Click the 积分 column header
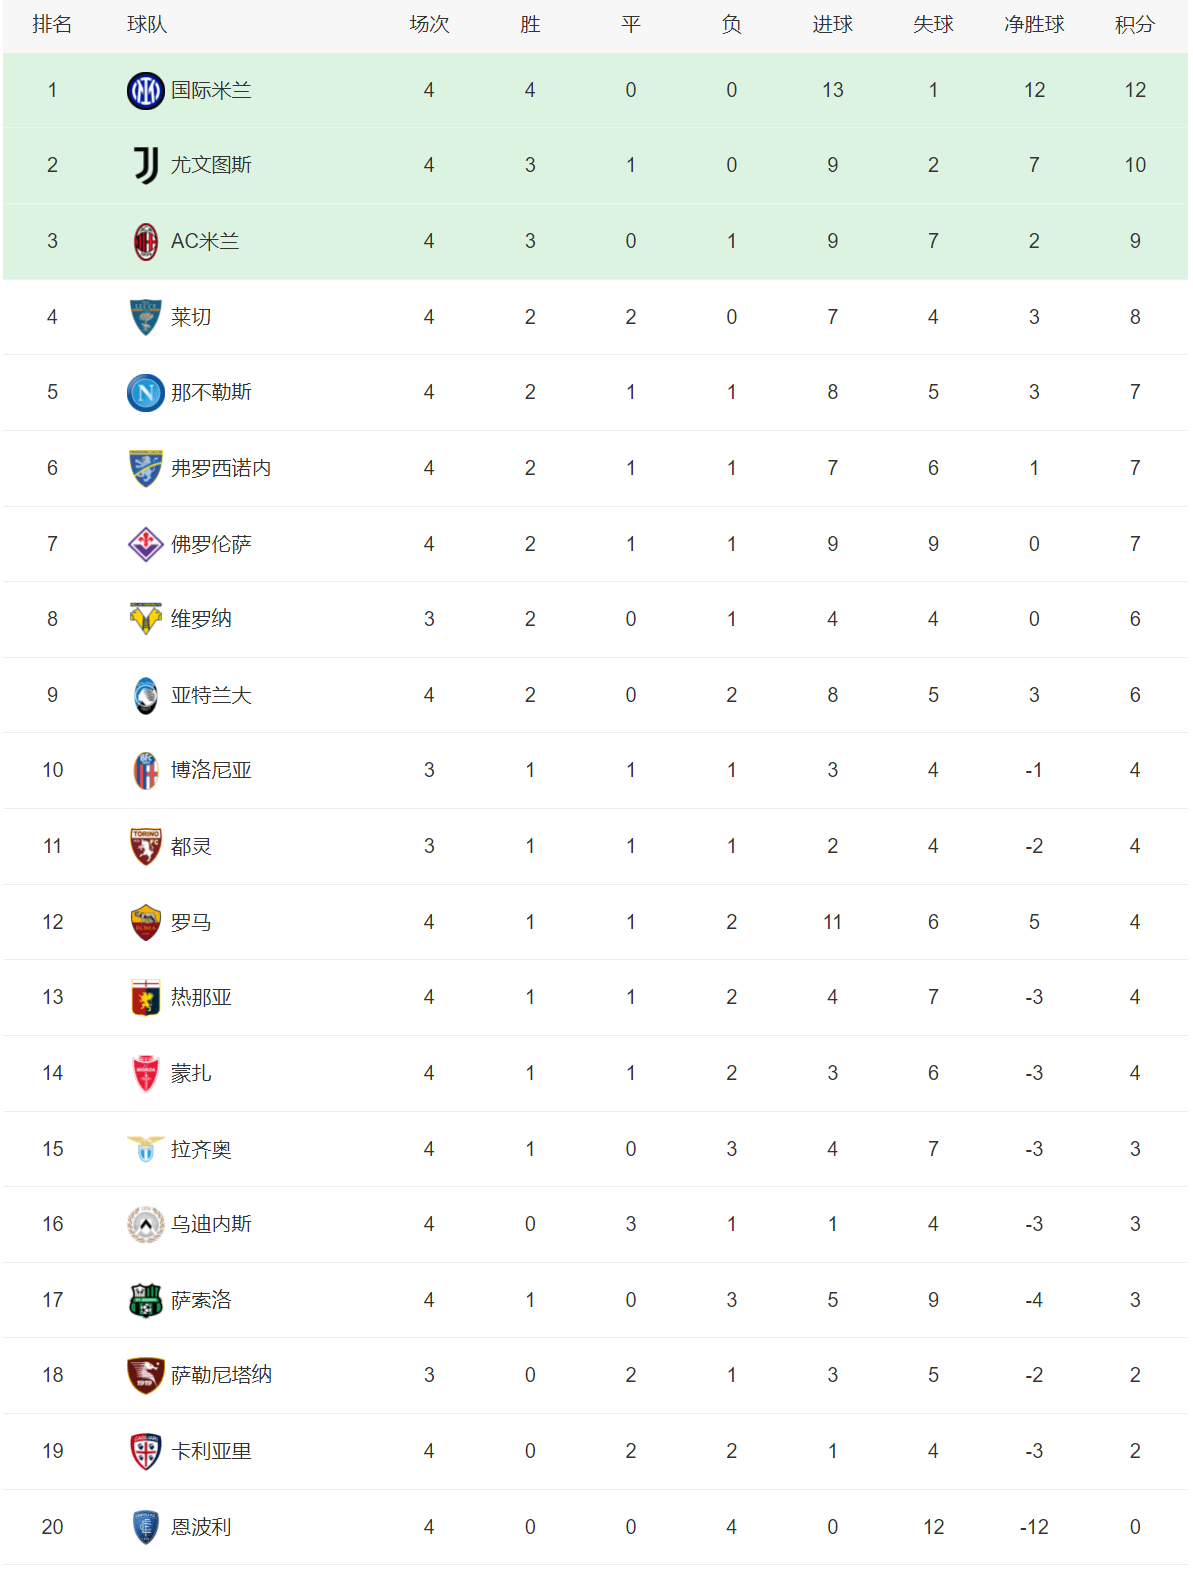The height and width of the screenshot is (1581, 1193). pyautogui.click(x=1135, y=25)
